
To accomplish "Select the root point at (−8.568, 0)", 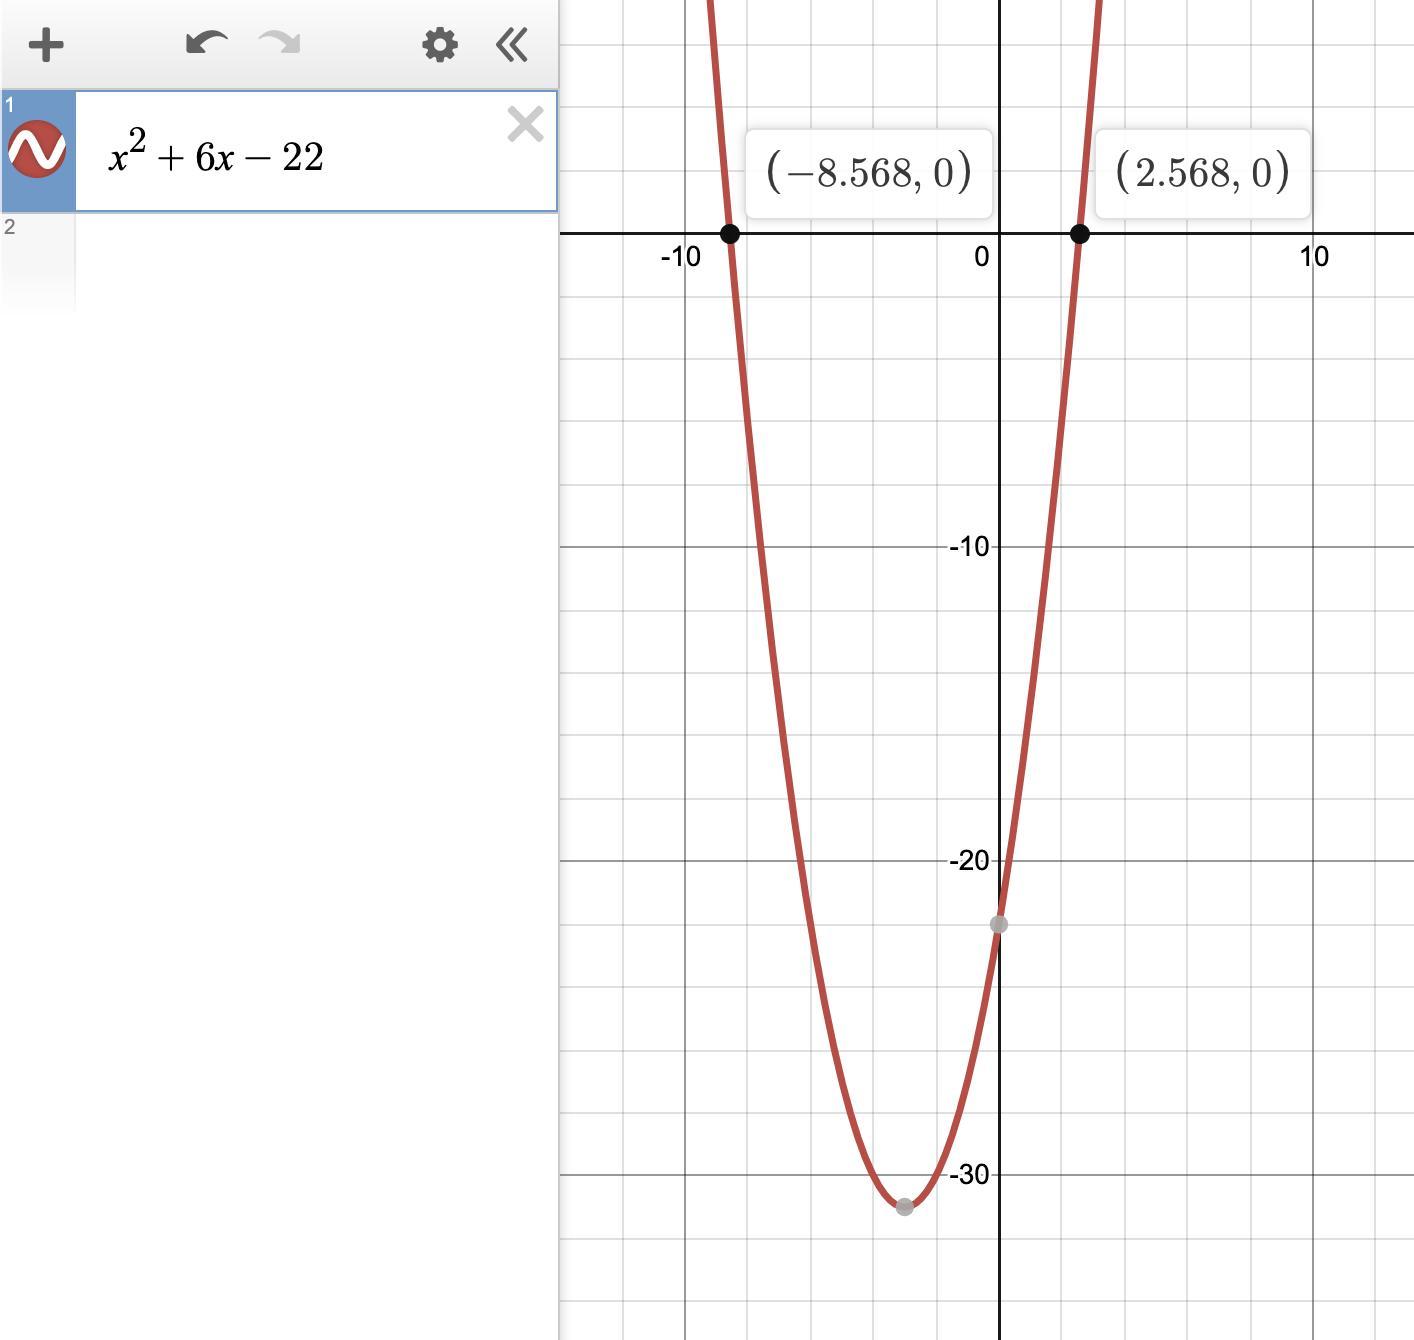I will 730,234.
